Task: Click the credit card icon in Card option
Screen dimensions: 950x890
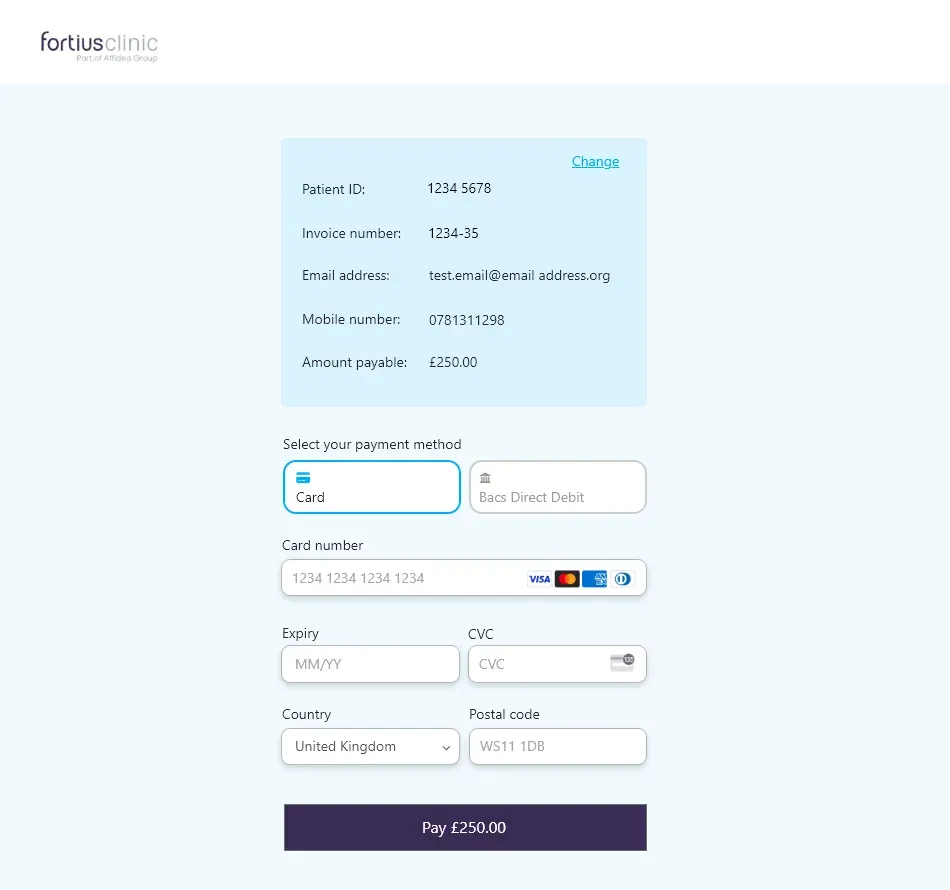Action: click(301, 476)
